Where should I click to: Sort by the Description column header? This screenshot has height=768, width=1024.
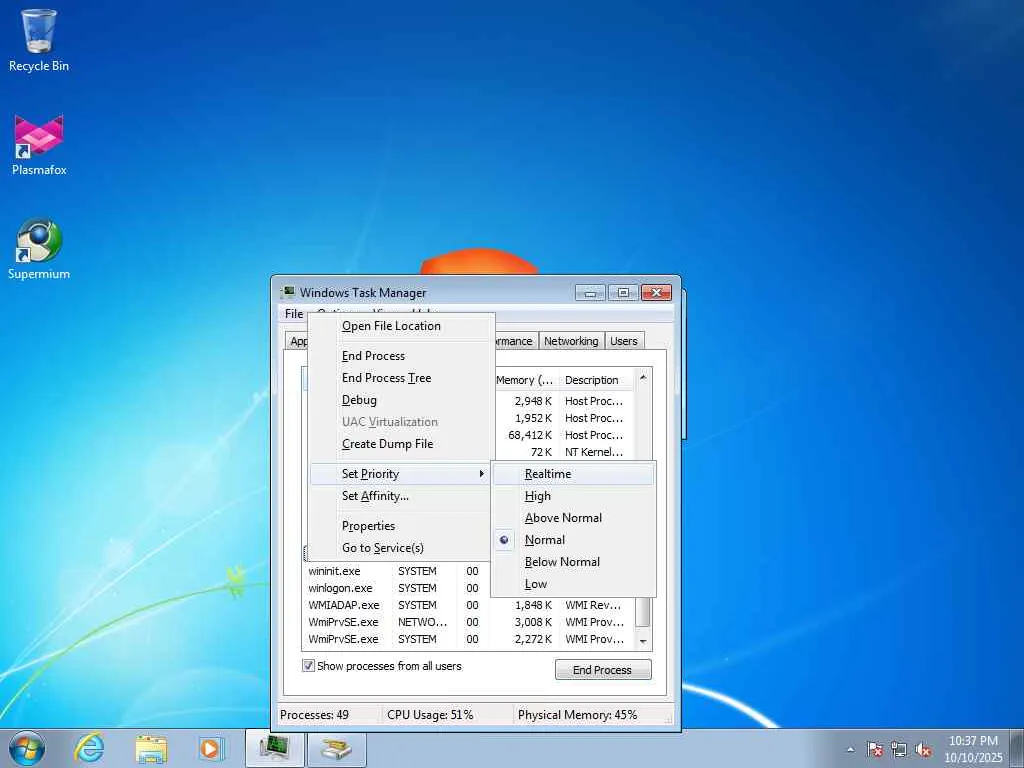pos(596,380)
